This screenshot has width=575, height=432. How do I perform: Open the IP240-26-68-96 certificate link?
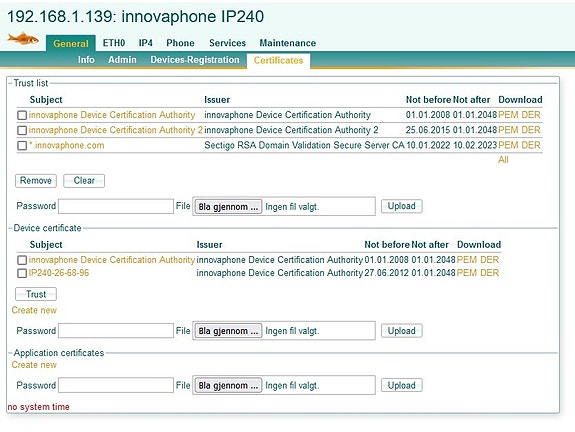59,273
